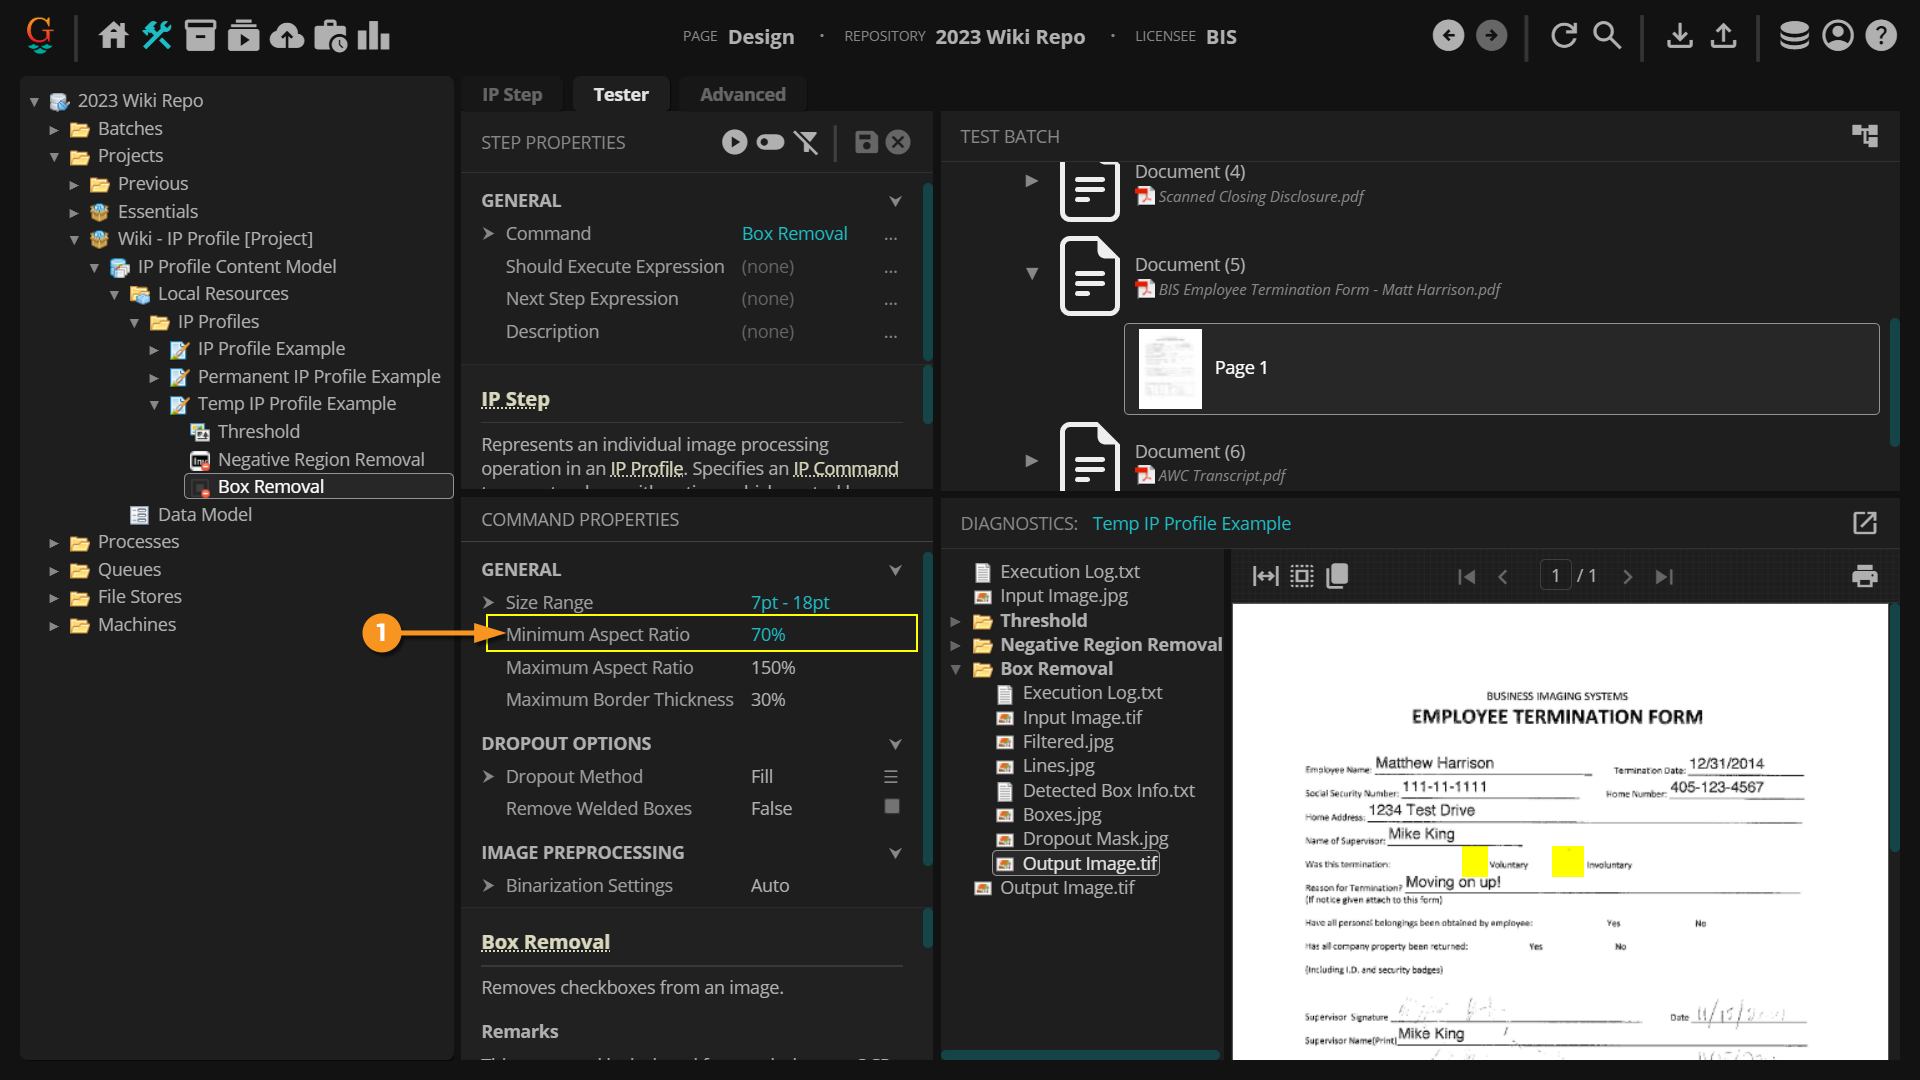Screen dimensions: 1920x1080
Task: Click the Home icon in top toolbar
Action: coord(113,36)
